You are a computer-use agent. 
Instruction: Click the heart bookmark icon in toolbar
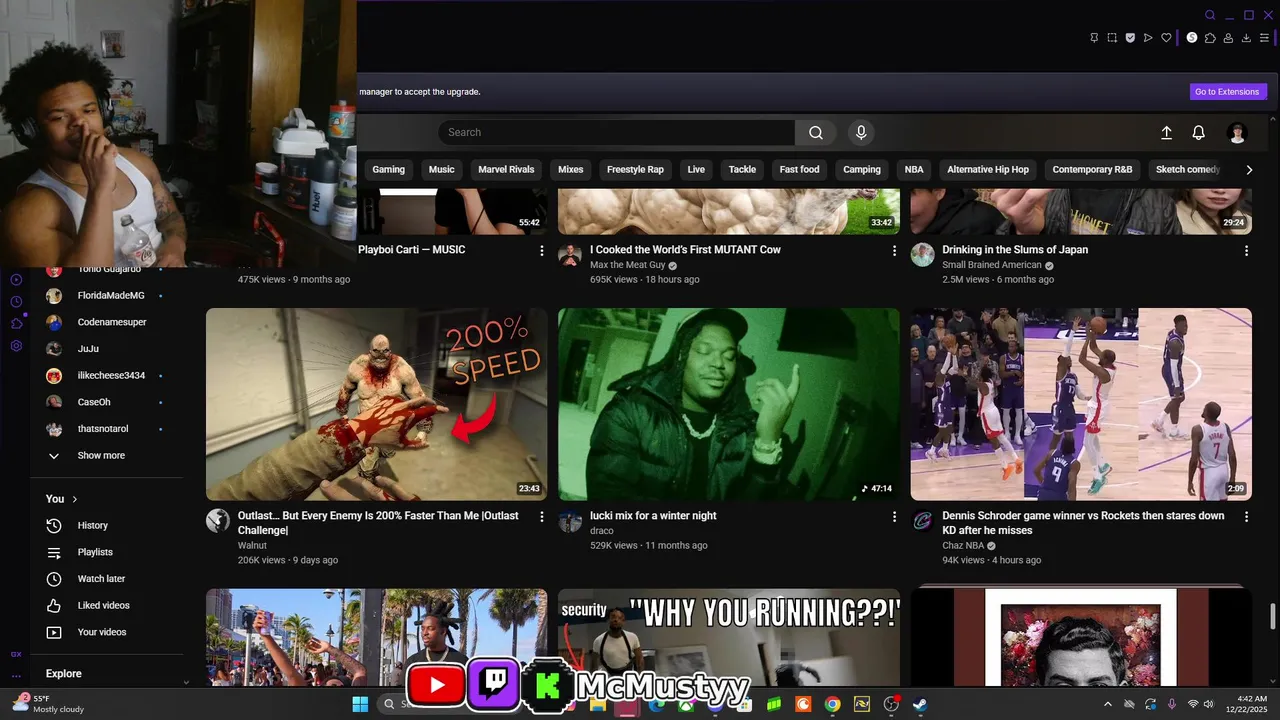[1166, 38]
